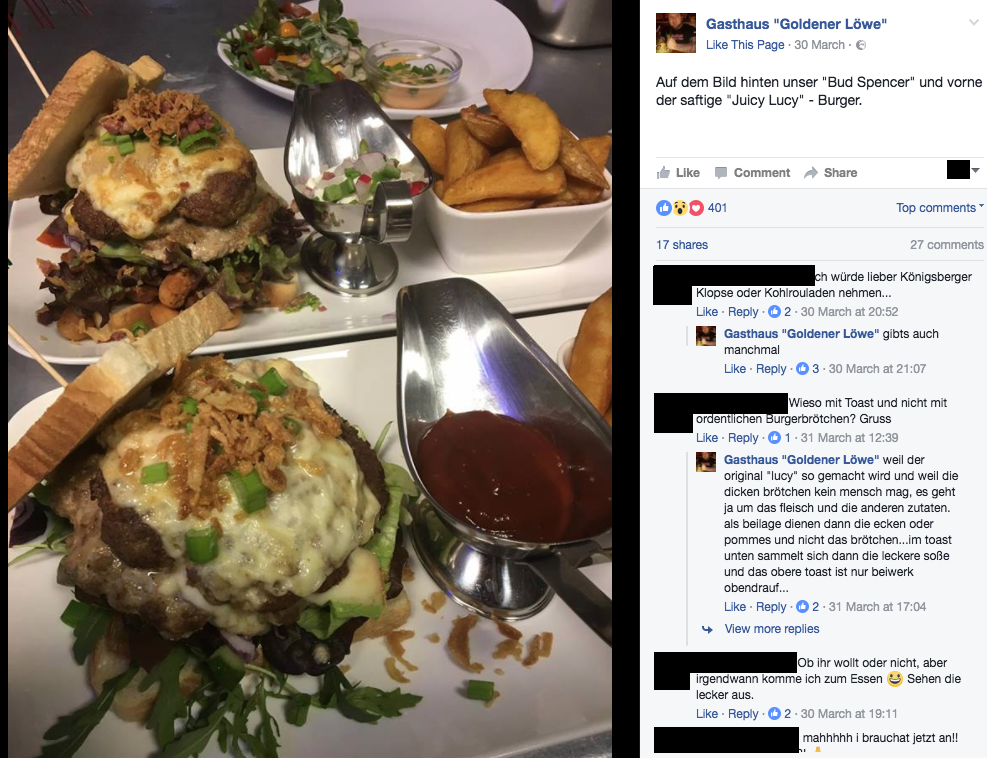The width and height of the screenshot is (987, 758).
Task: Open the commenting-as profile selector dropdown
Action: click(x=964, y=170)
